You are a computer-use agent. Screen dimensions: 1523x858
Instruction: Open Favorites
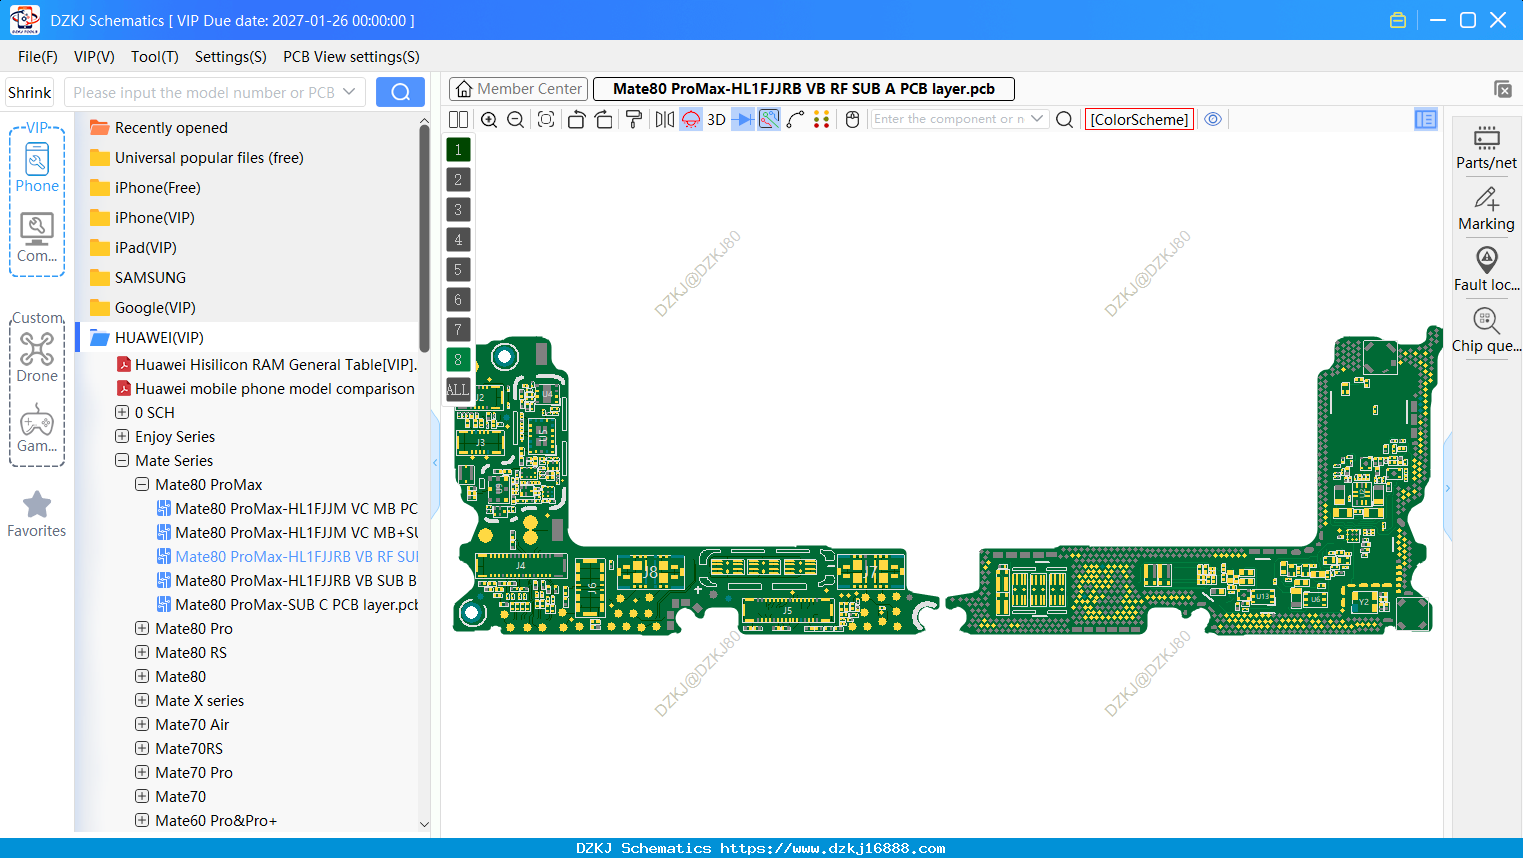pyautogui.click(x=37, y=515)
